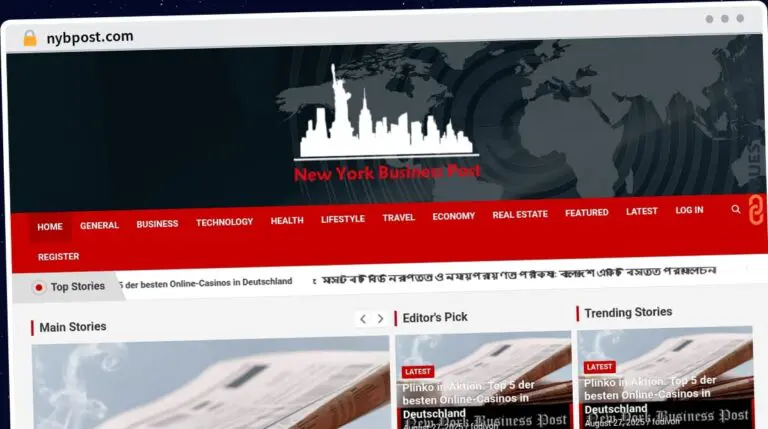Open ticker headline about Online-Casinos in Deutschland
The width and height of the screenshot is (768, 429).
click(x=206, y=283)
